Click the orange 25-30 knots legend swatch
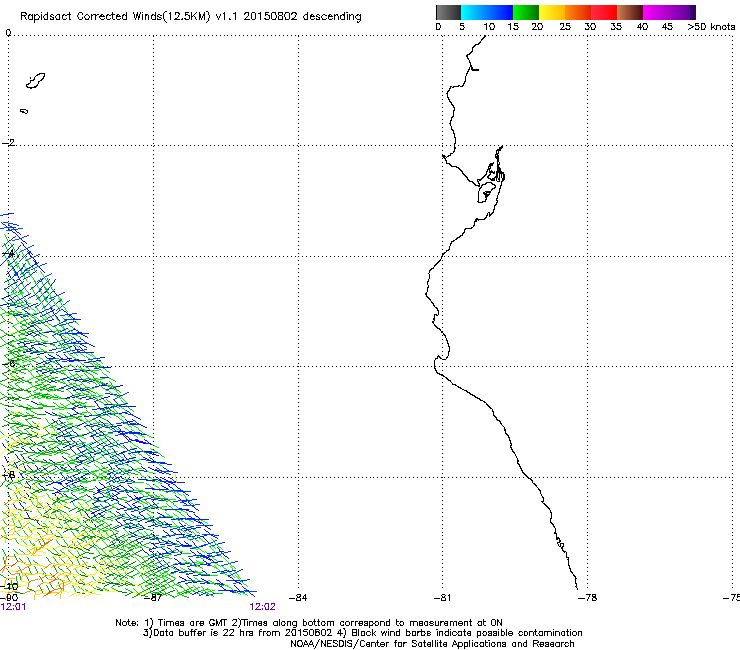This screenshot has height=650, width=740. (x=578, y=12)
